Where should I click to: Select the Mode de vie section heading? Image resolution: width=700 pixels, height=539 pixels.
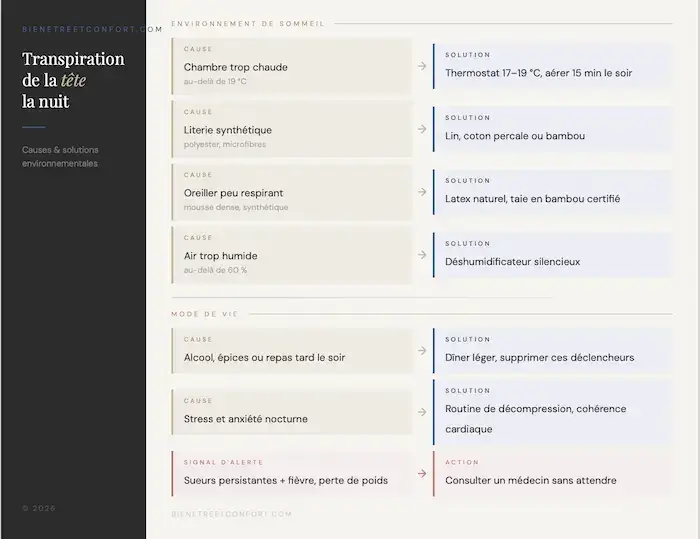[205, 314]
